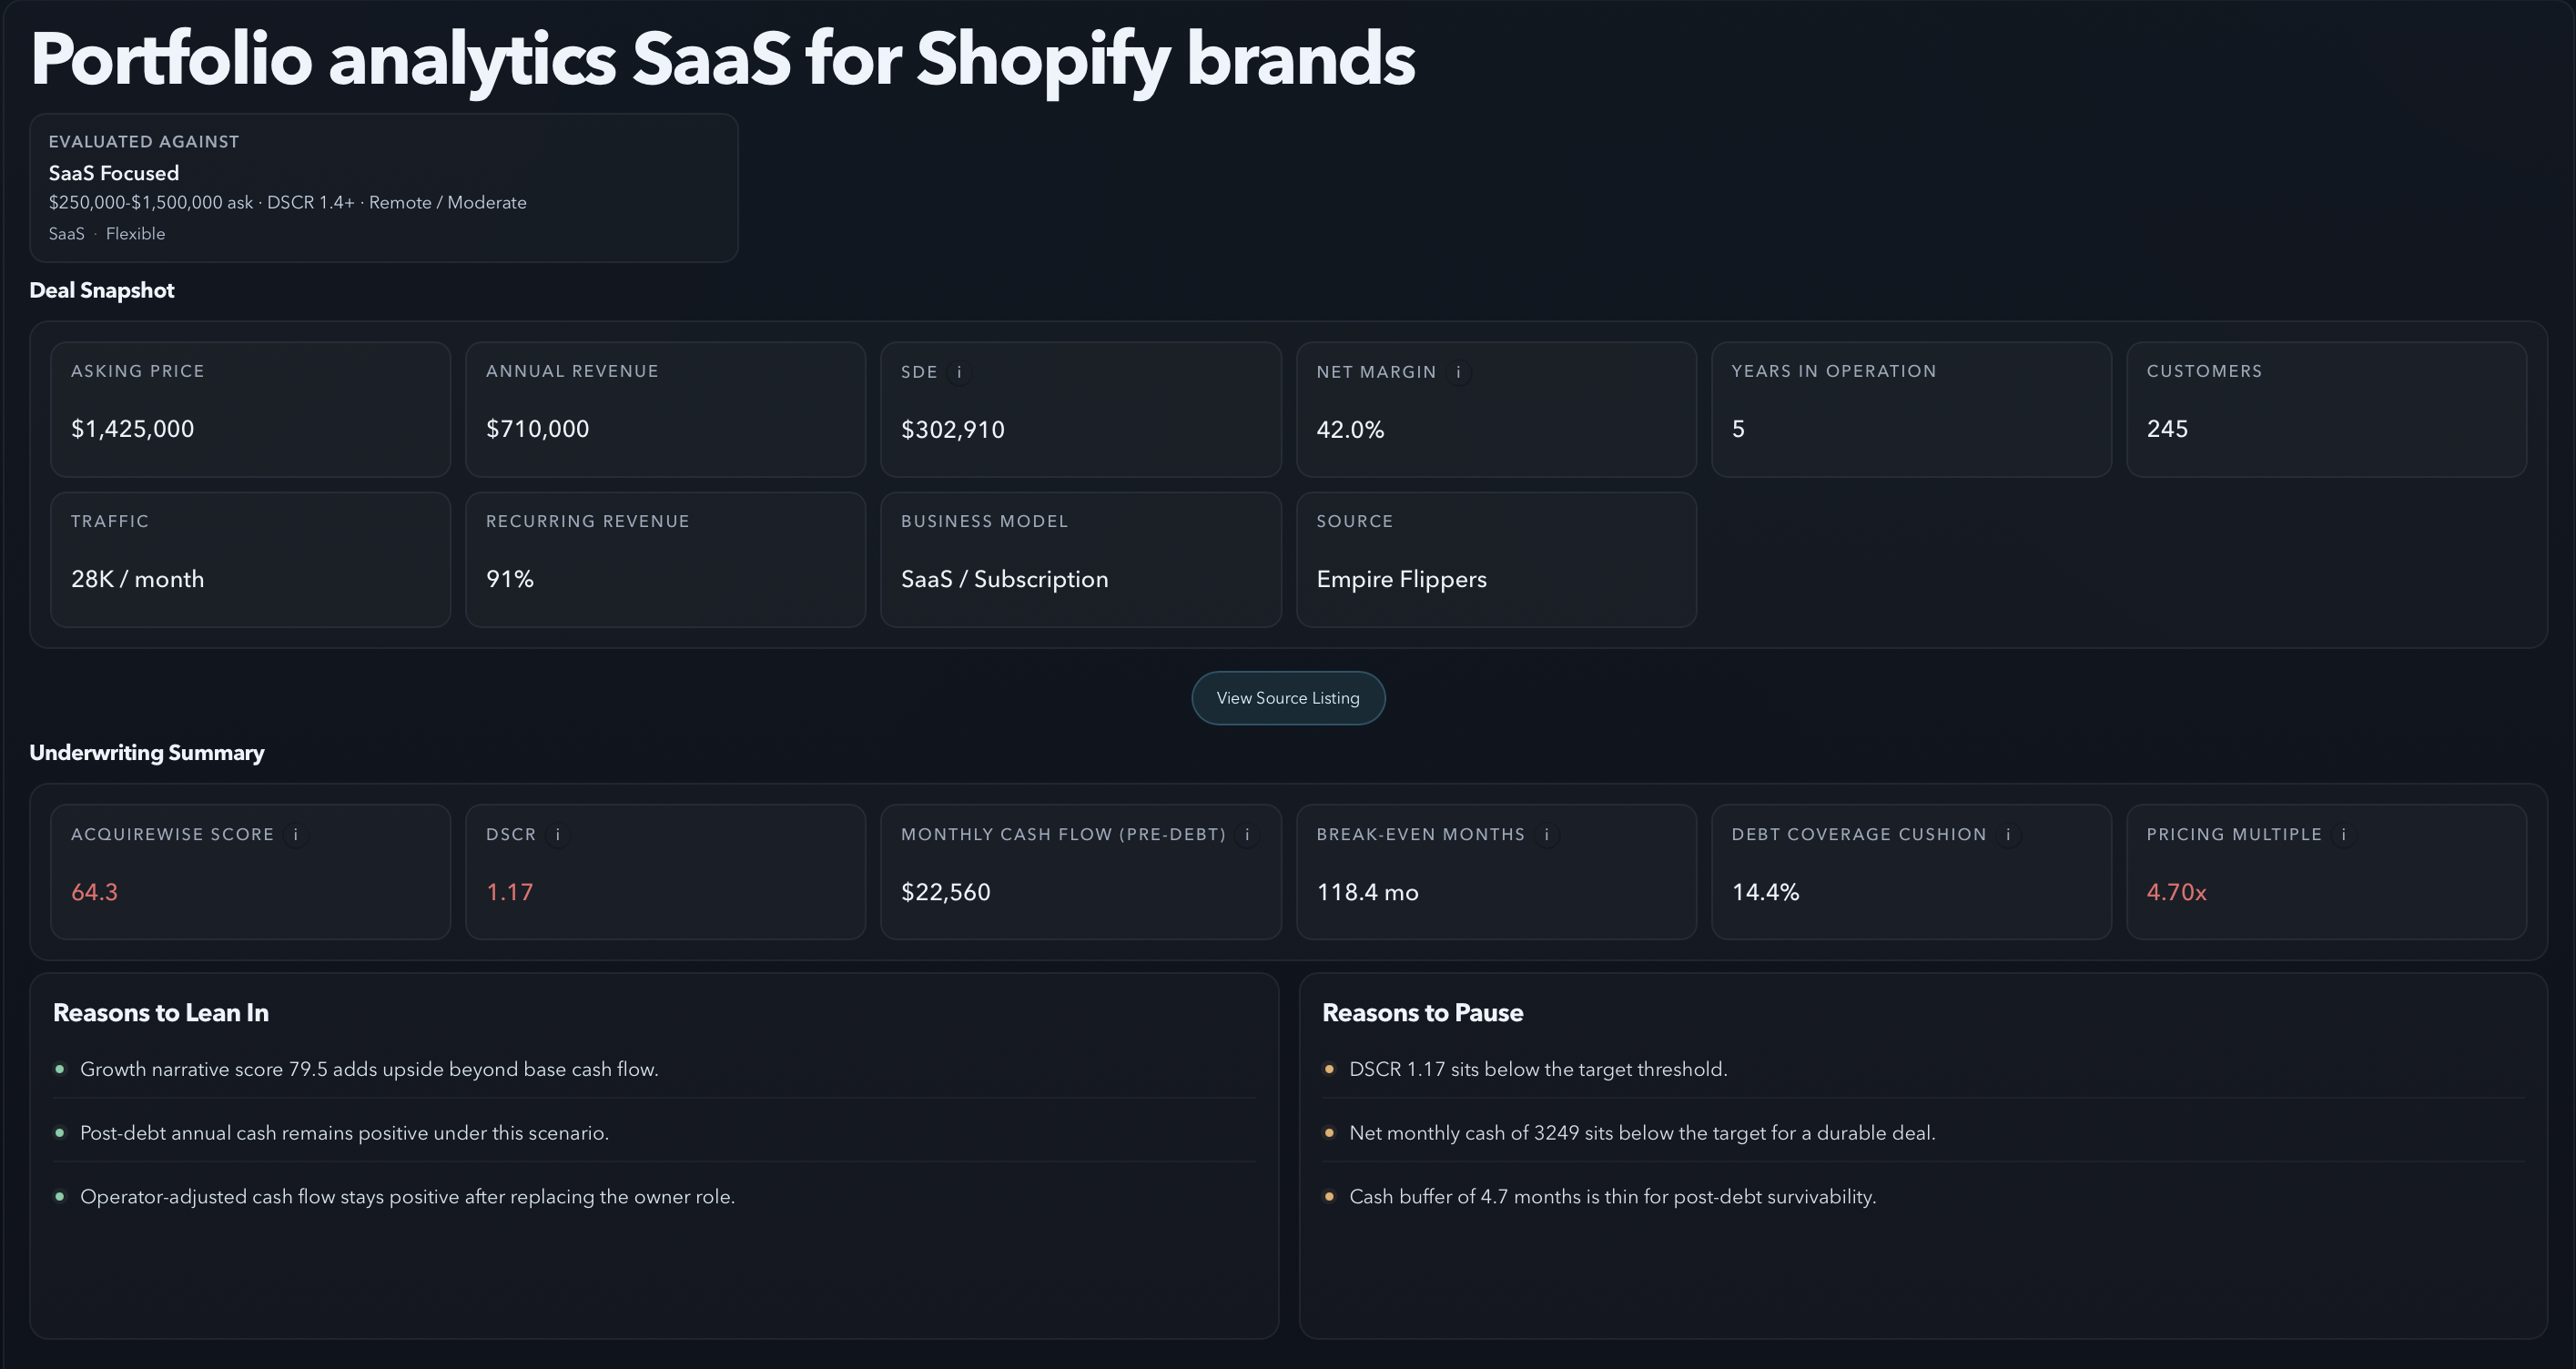Click the debt coverage cushion value 14.4%

1765,892
